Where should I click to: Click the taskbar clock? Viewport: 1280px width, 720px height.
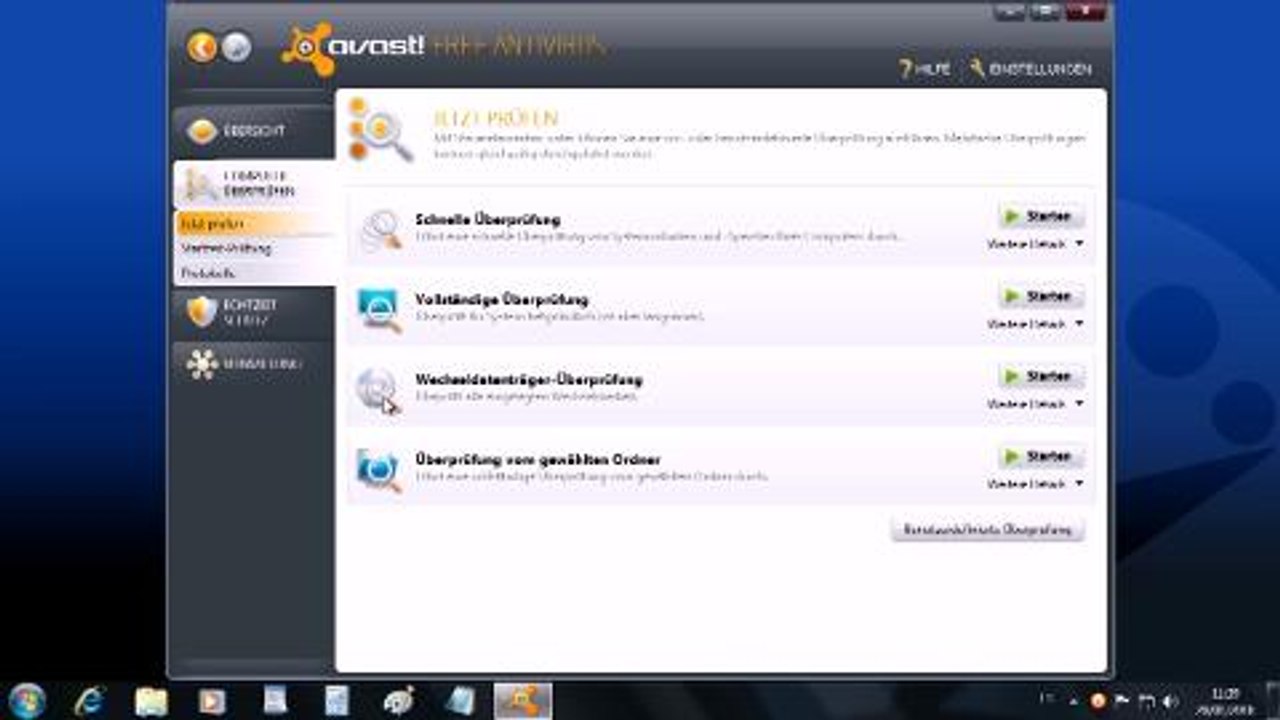(1225, 700)
